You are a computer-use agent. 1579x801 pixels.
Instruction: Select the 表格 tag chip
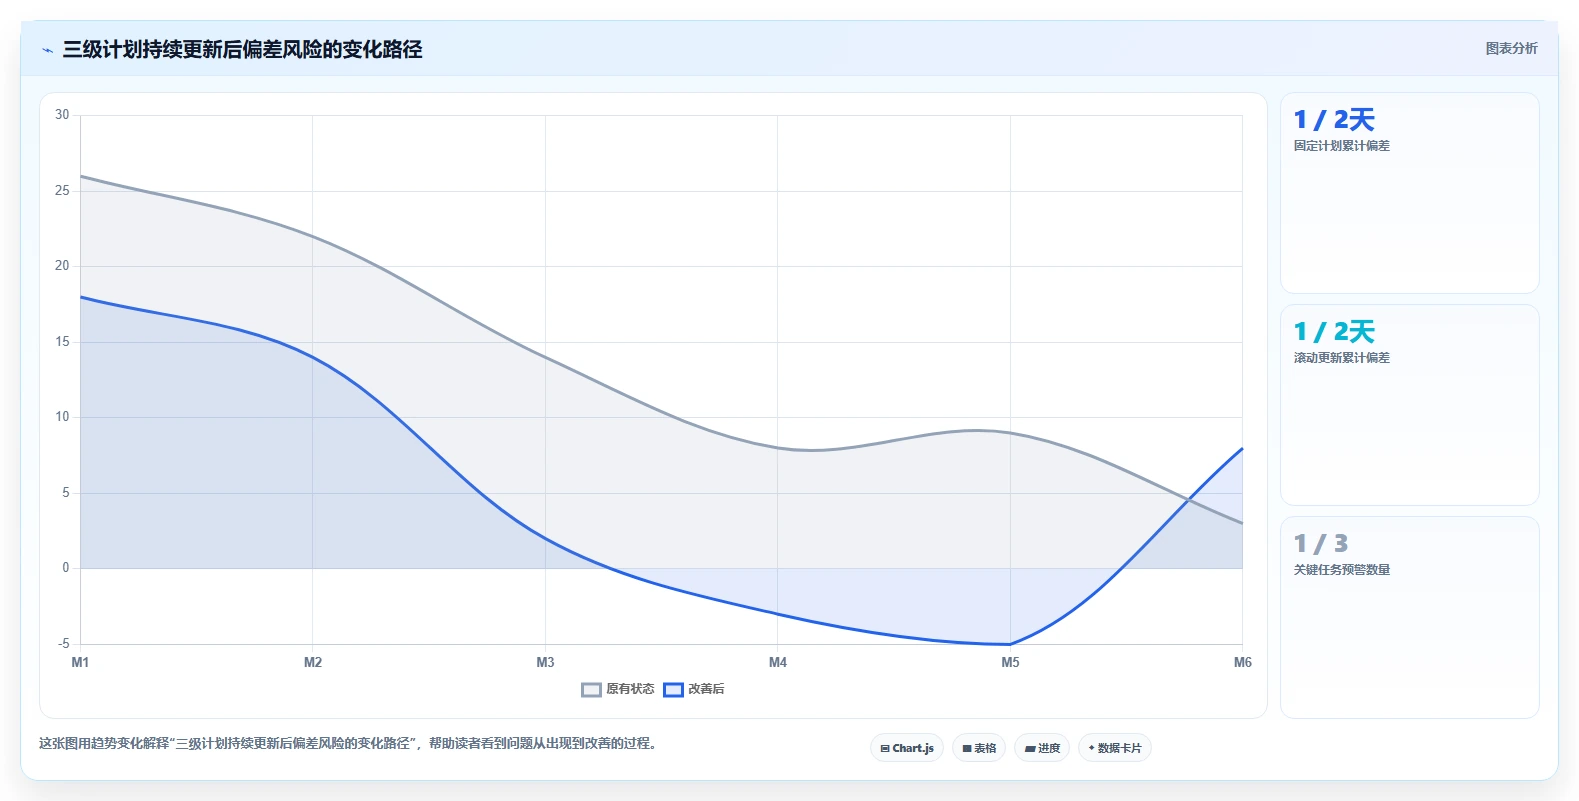click(979, 748)
